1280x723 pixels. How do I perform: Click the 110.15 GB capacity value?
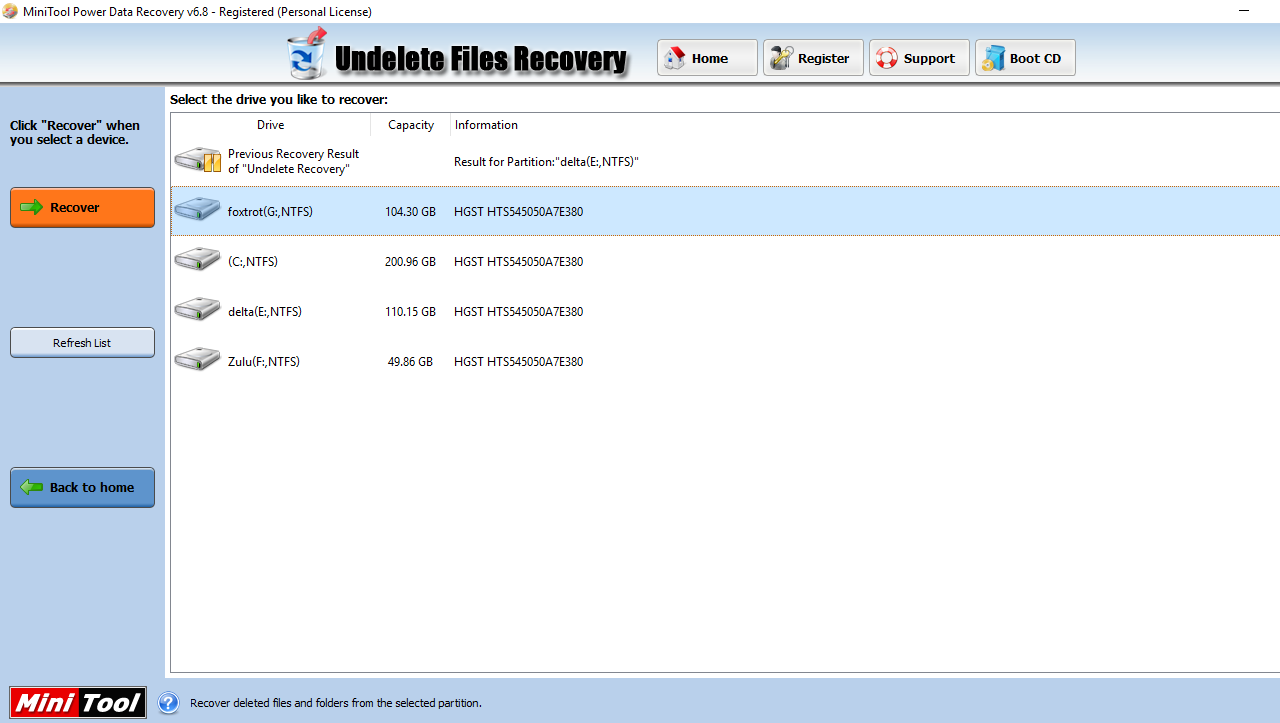410,312
